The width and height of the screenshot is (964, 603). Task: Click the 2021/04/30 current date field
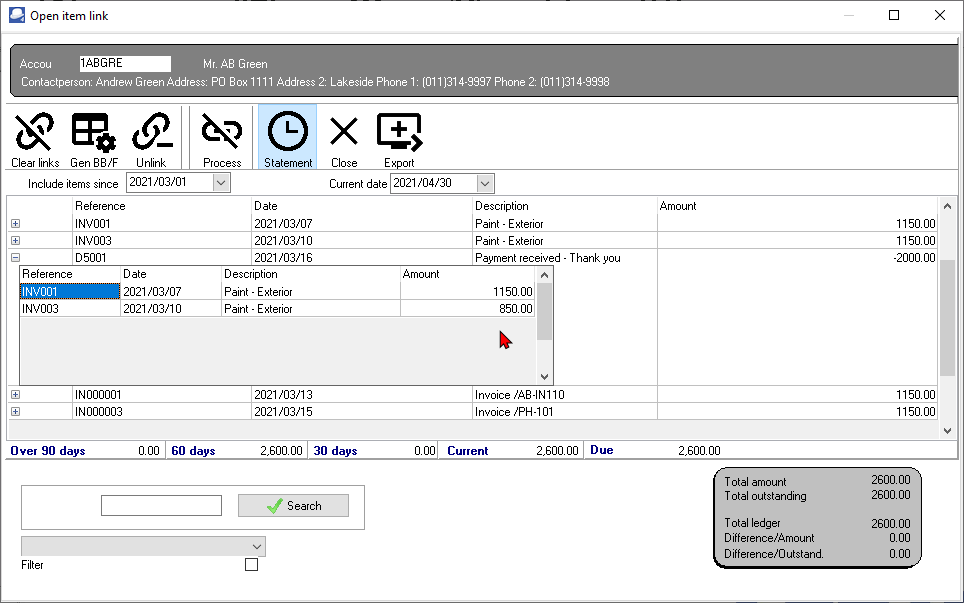click(x=433, y=183)
